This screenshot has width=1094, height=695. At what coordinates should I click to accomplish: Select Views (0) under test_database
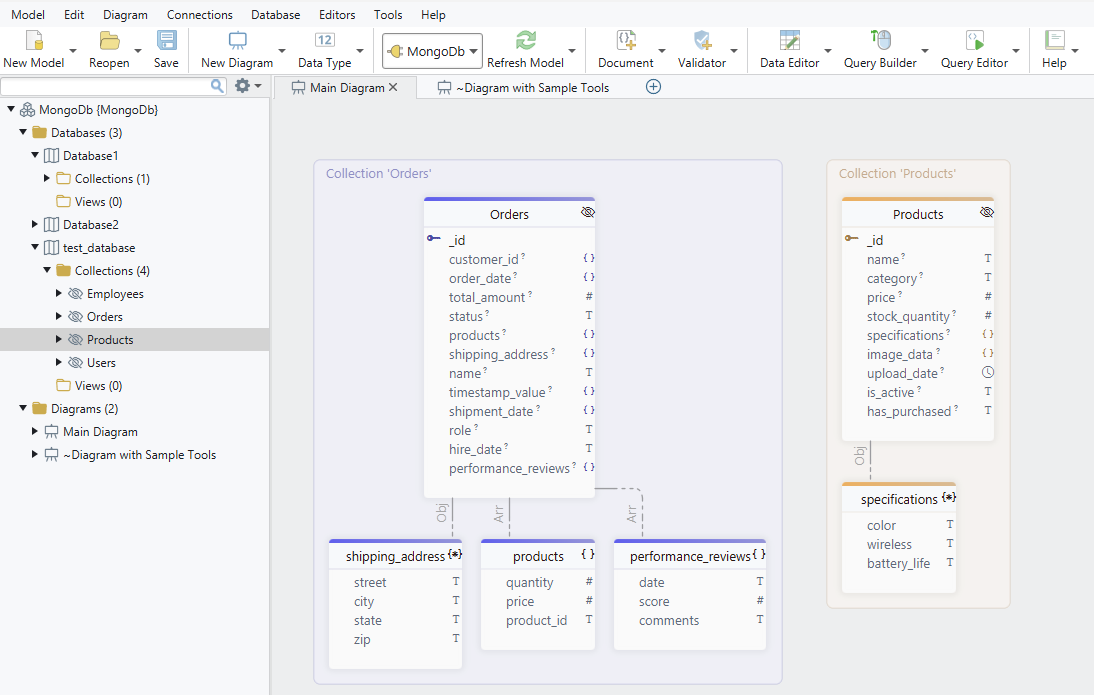click(98, 386)
